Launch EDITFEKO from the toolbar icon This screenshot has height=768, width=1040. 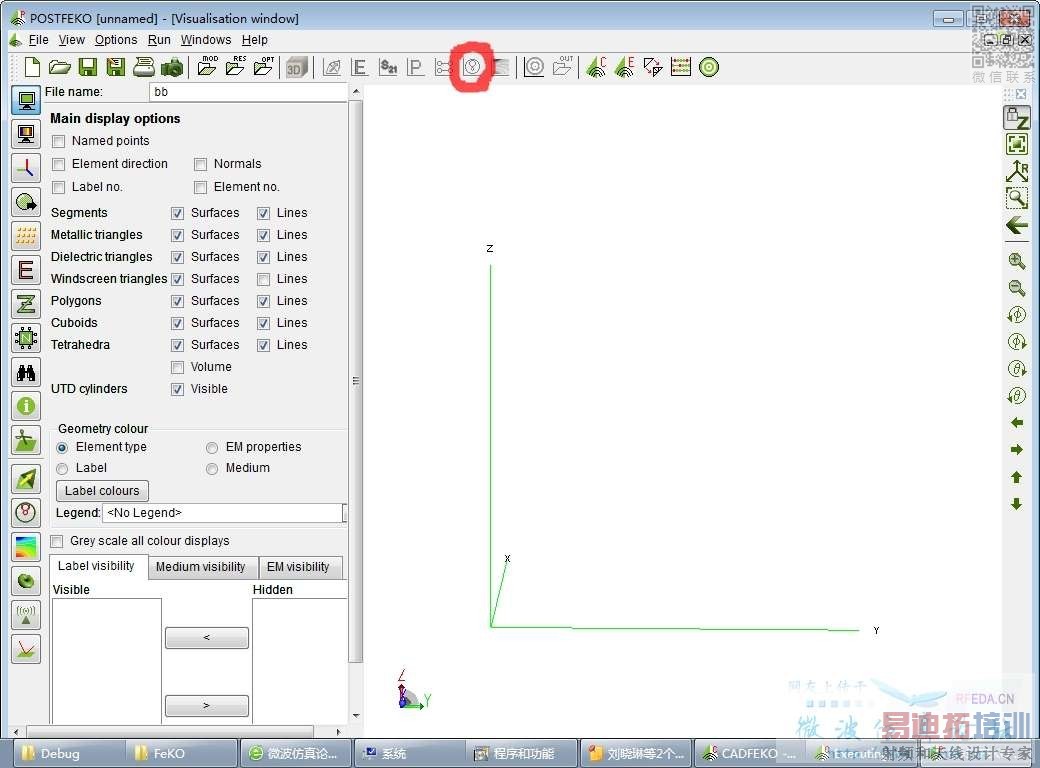[x=624, y=67]
